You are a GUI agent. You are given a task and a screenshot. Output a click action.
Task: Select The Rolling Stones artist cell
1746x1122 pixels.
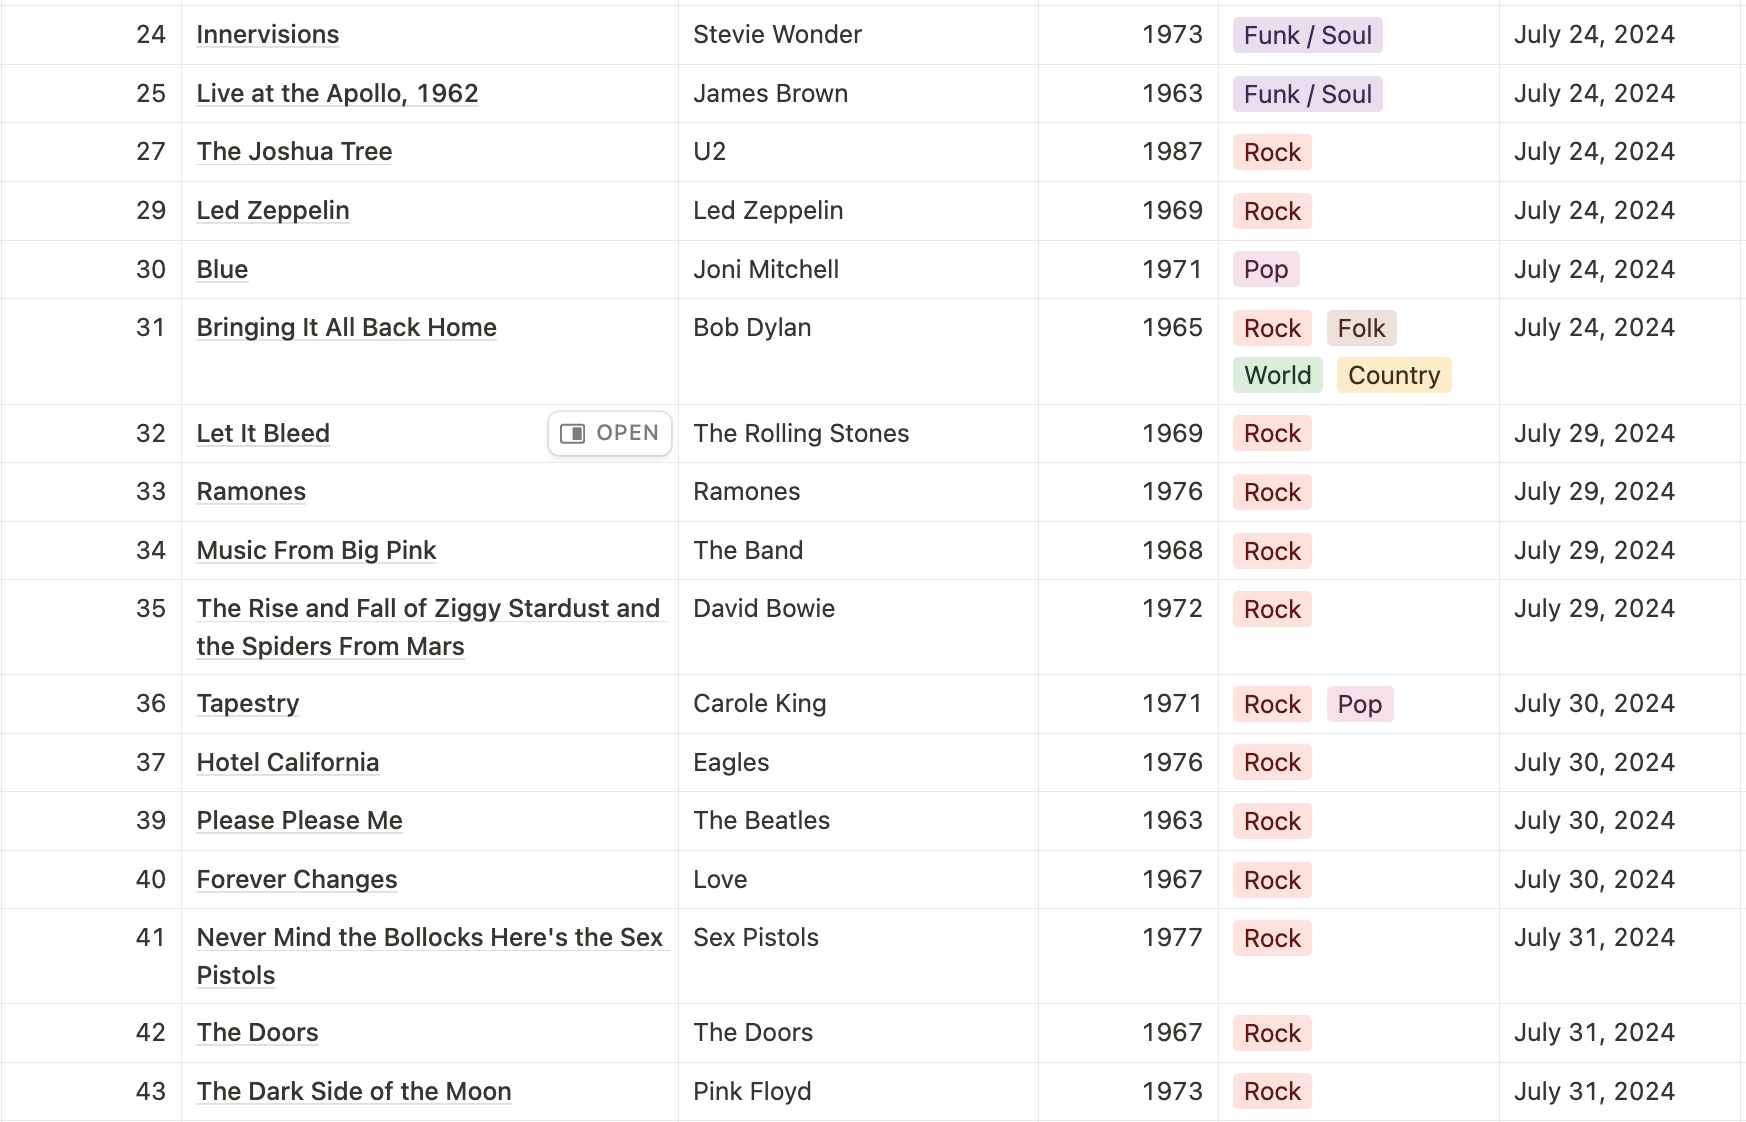pyautogui.click(x=858, y=434)
